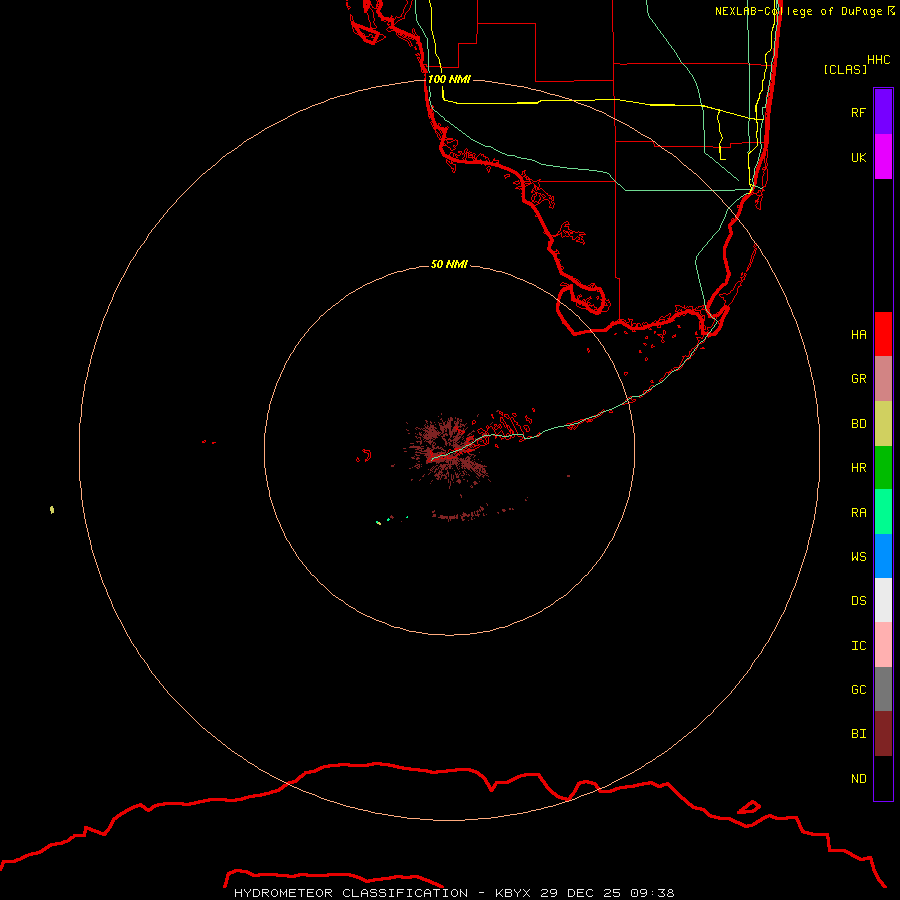Click the HR green legend swatch
Screen dimensions: 900x900
pos(883,468)
